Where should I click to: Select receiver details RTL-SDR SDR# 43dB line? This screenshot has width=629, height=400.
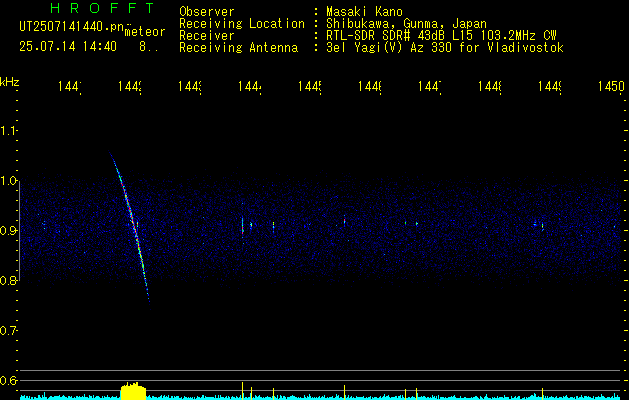(x=441, y=36)
